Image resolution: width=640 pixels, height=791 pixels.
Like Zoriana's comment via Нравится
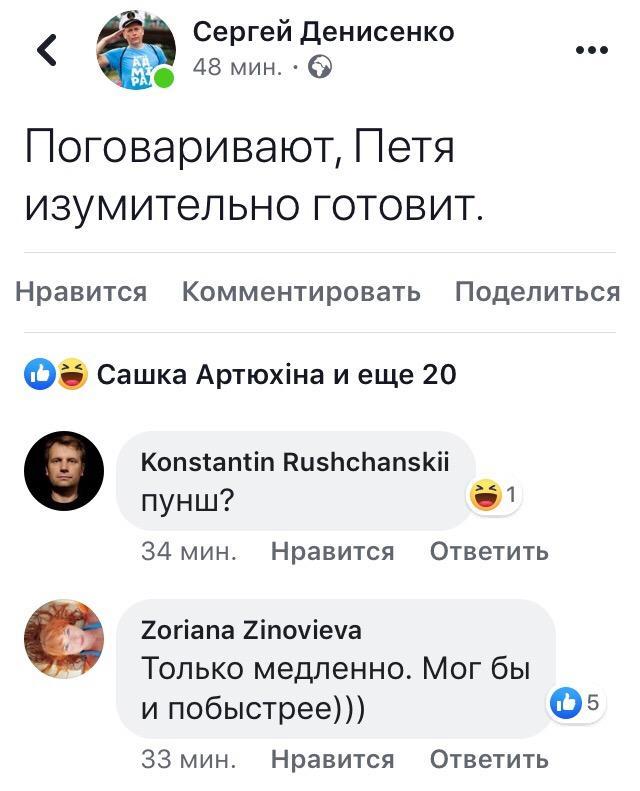(332, 759)
